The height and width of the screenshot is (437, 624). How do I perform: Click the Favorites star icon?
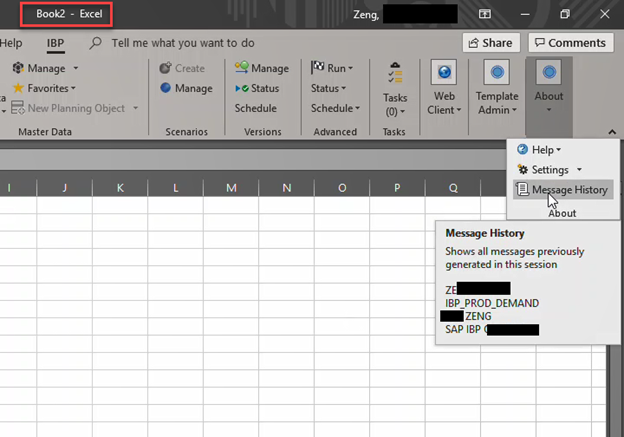point(18,88)
